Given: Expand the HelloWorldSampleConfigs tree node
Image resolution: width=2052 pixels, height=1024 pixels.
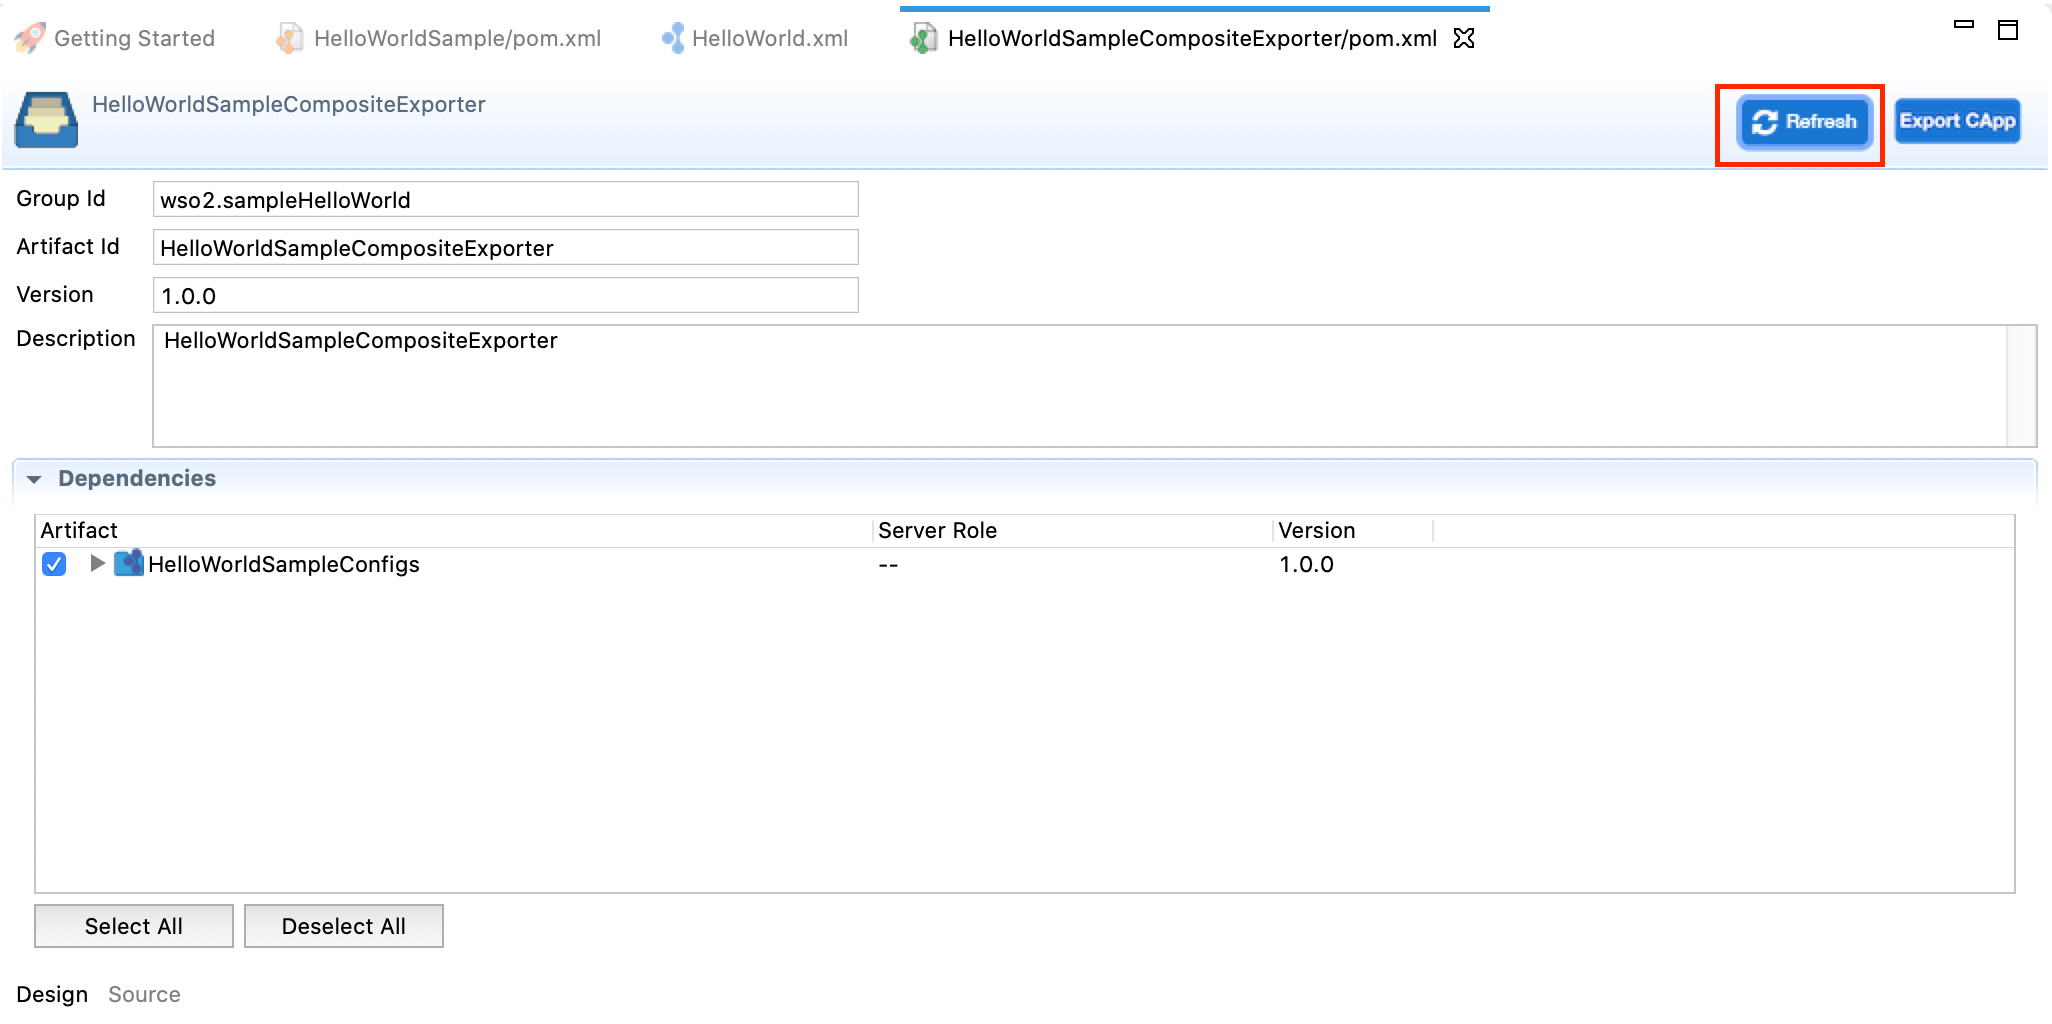Looking at the screenshot, I should pos(97,563).
